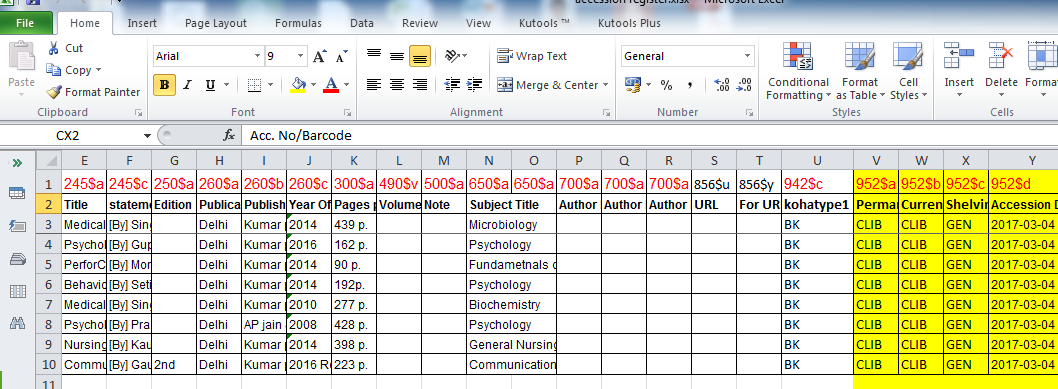Center text horizontally
The width and height of the screenshot is (1058, 389).
click(397, 85)
